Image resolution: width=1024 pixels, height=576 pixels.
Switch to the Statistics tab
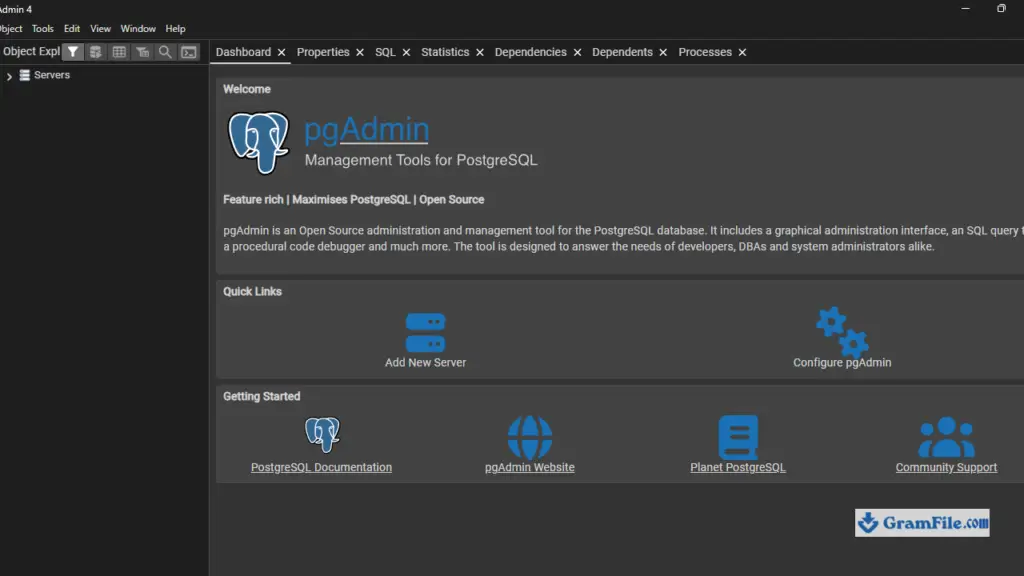pyautogui.click(x=445, y=52)
